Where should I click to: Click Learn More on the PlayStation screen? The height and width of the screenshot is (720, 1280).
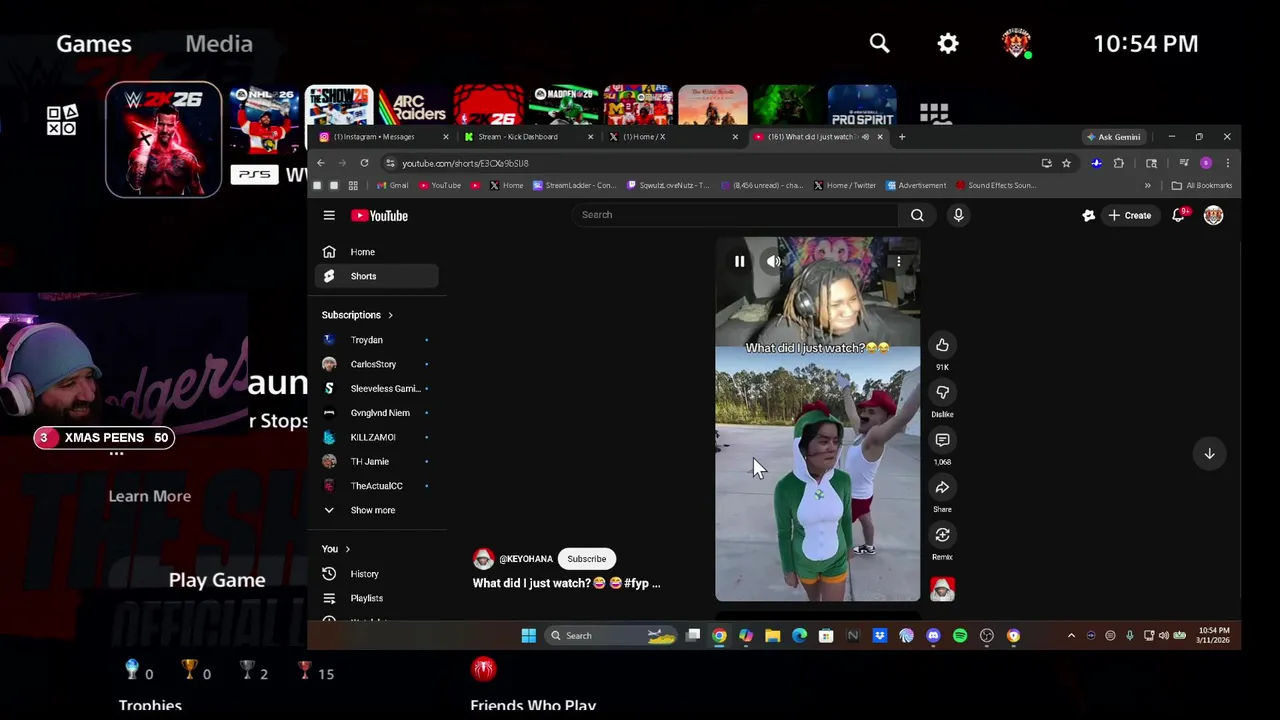(149, 496)
